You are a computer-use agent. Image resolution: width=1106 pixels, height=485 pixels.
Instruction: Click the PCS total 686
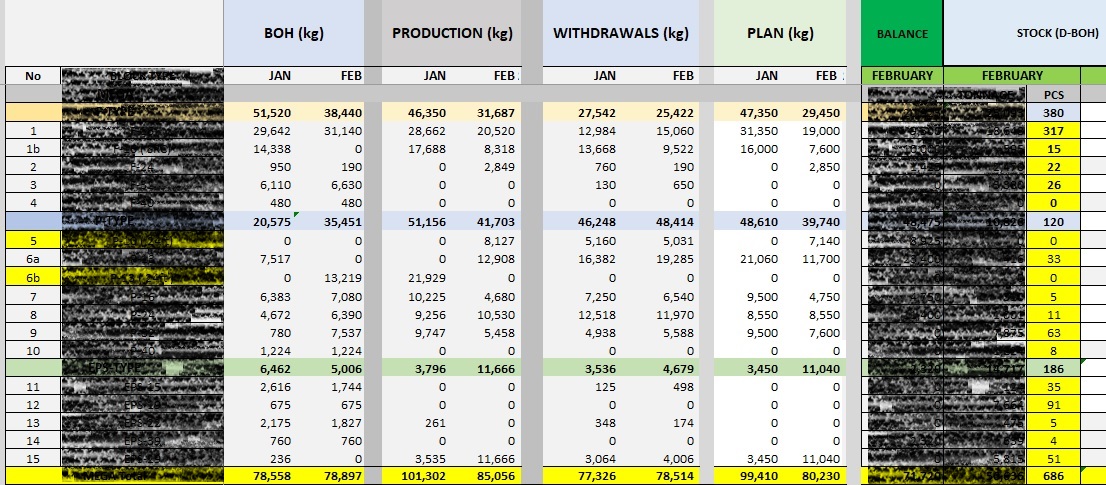coord(1055,477)
